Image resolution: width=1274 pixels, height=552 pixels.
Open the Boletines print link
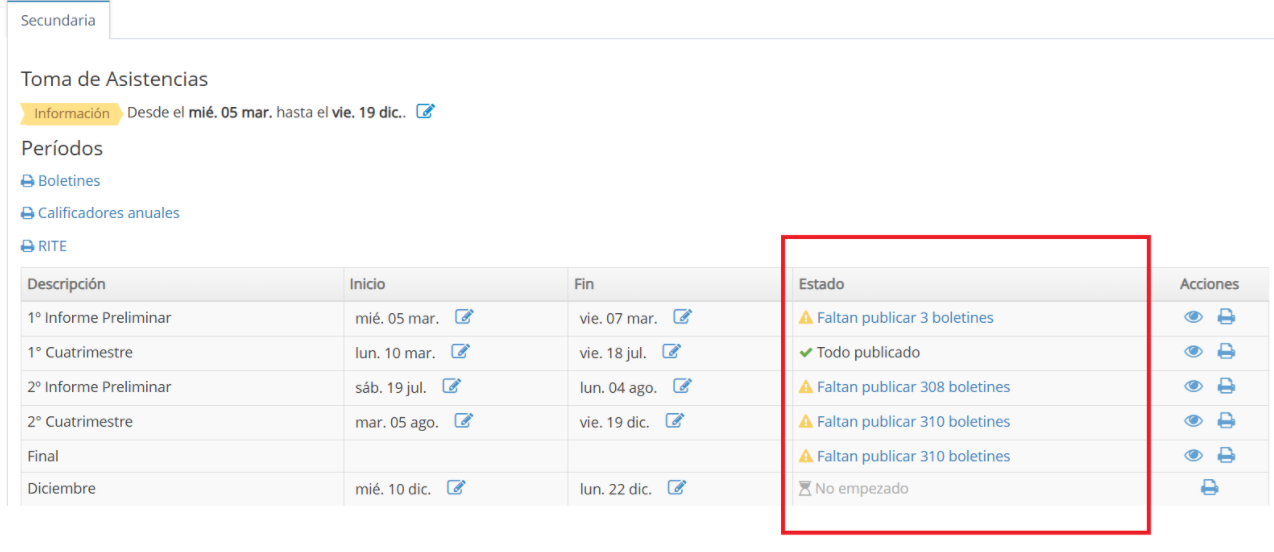click(68, 181)
